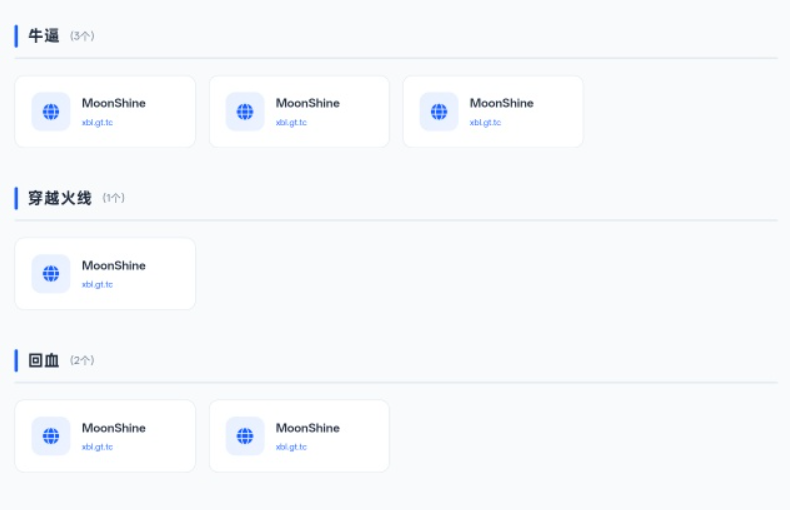The width and height of the screenshot is (790, 510).
Task: Click the 牛逼 section heading
Action: [x=44, y=36]
